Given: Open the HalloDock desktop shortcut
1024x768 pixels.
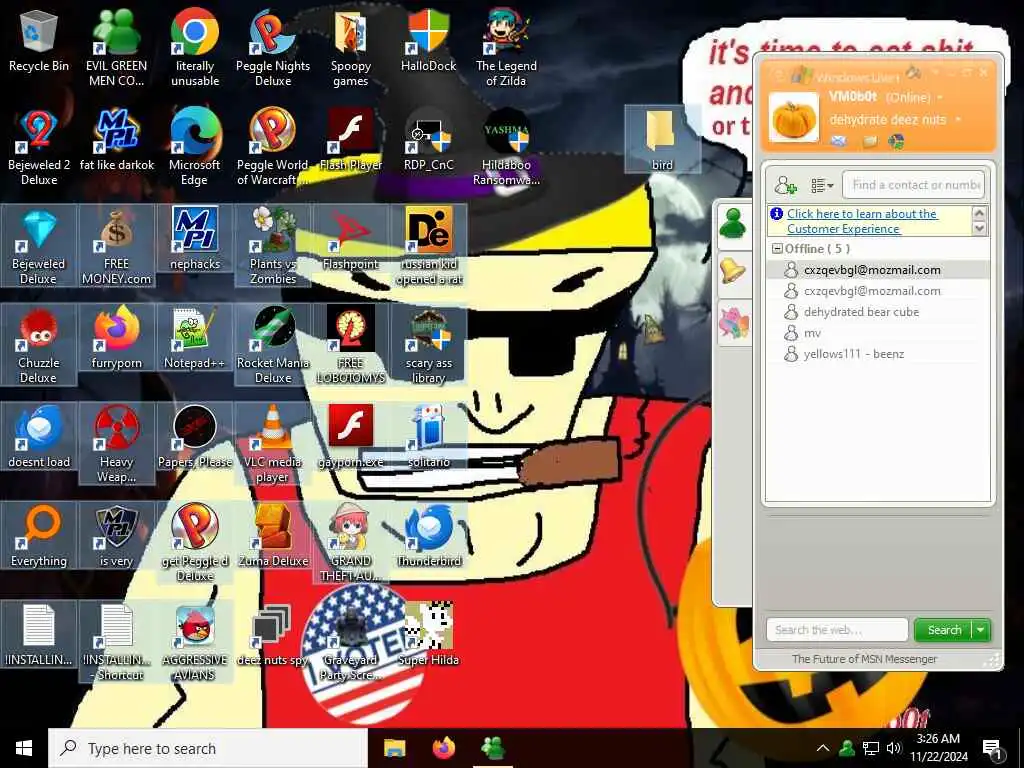Looking at the screenshot, I should [428, 42].
